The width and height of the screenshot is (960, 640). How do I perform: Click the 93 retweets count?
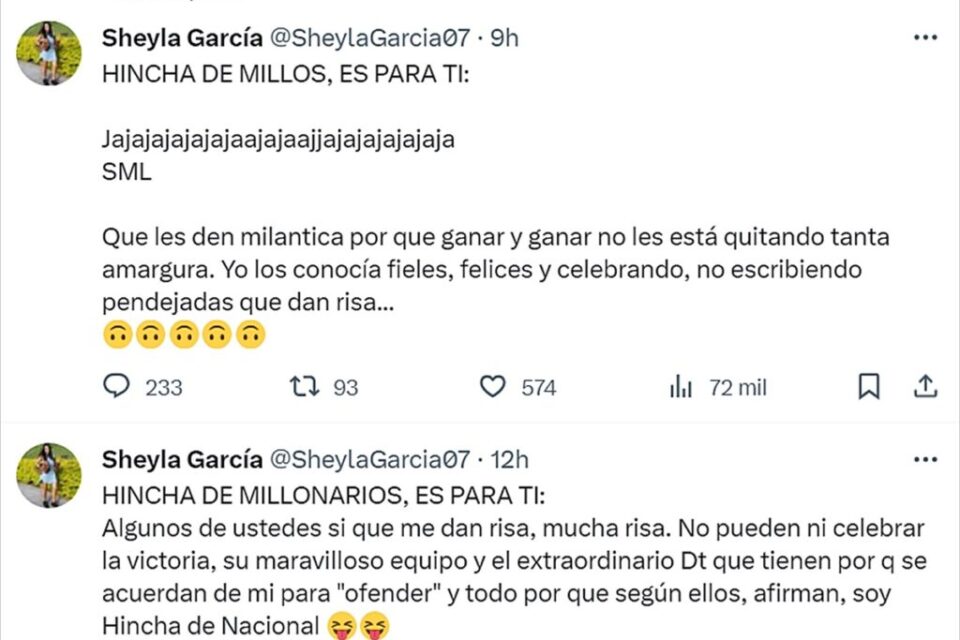pyautogui.click(x=345, y=387)
